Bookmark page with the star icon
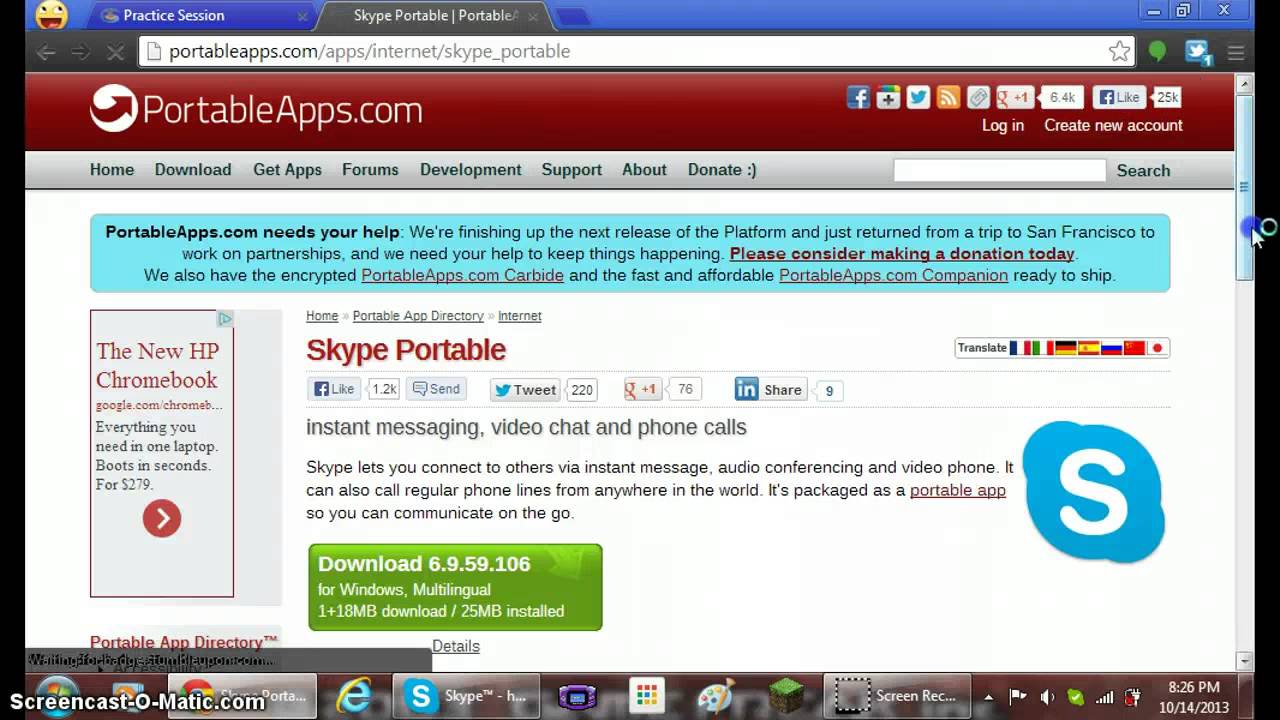This screenshot has width=1280, height=720. (x=1119, y=51)
